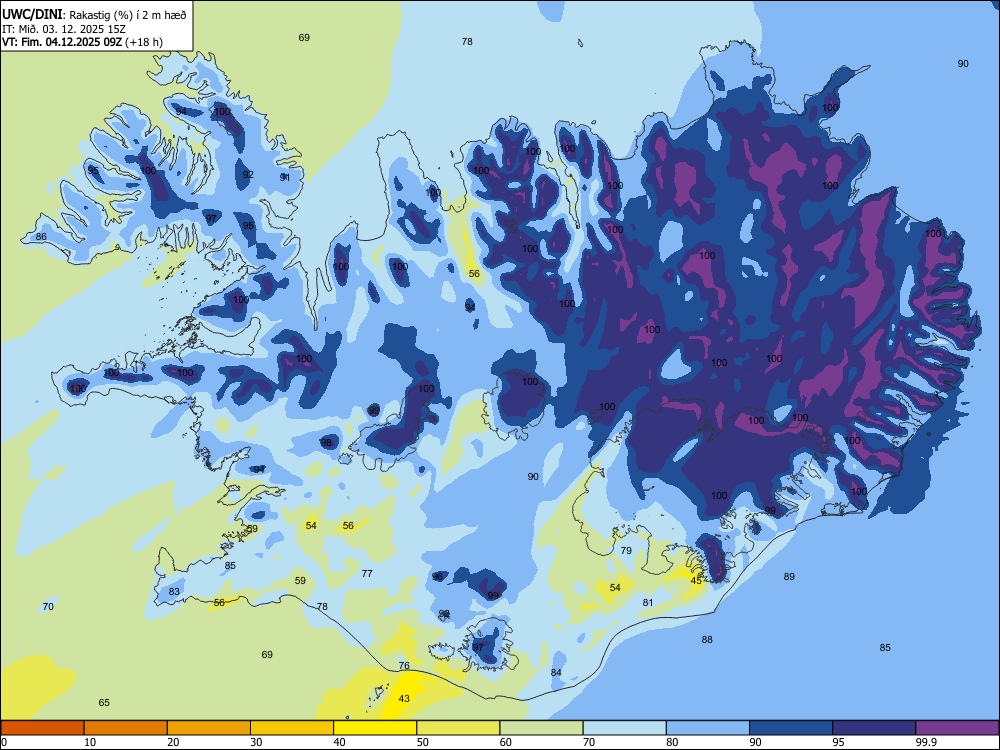Click the 30–40 amber legend swatch
The image size is (1000, 750).
pyautogui.click(x=292, y=728)
